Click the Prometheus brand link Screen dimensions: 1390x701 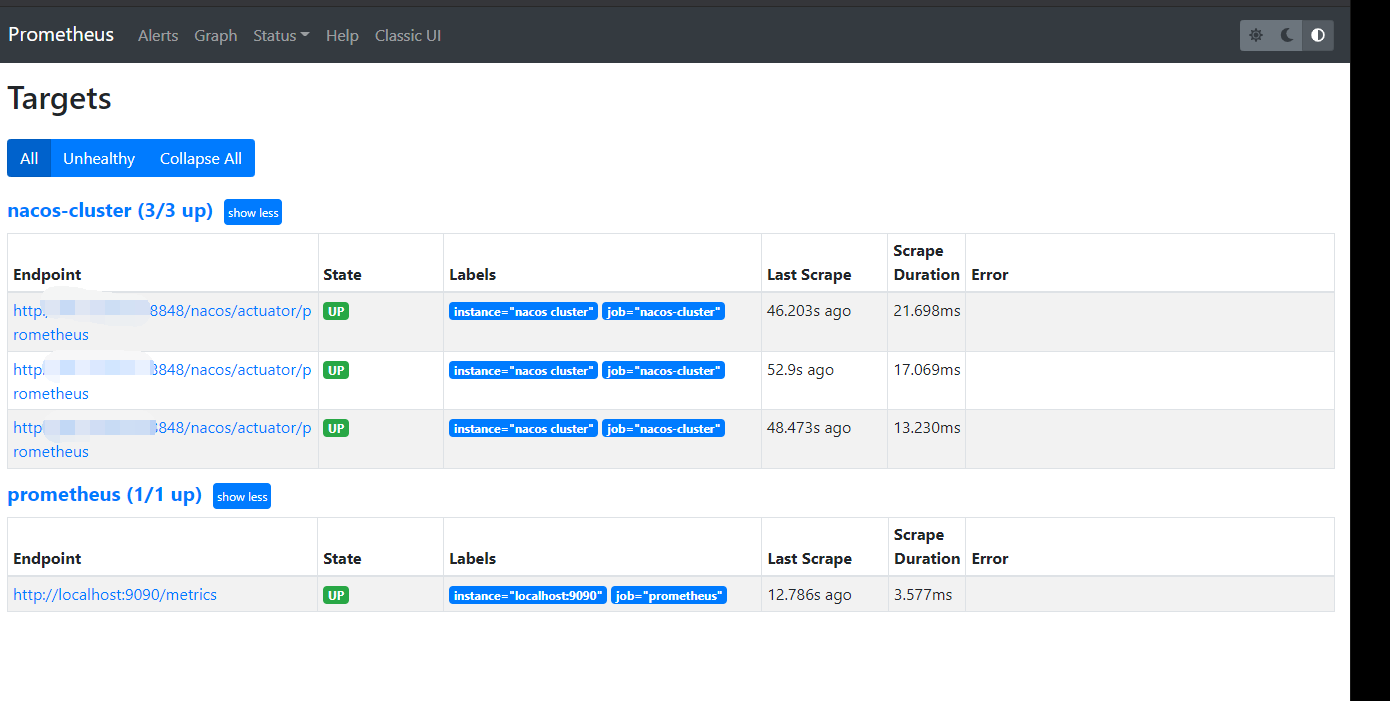coord(60,34)
